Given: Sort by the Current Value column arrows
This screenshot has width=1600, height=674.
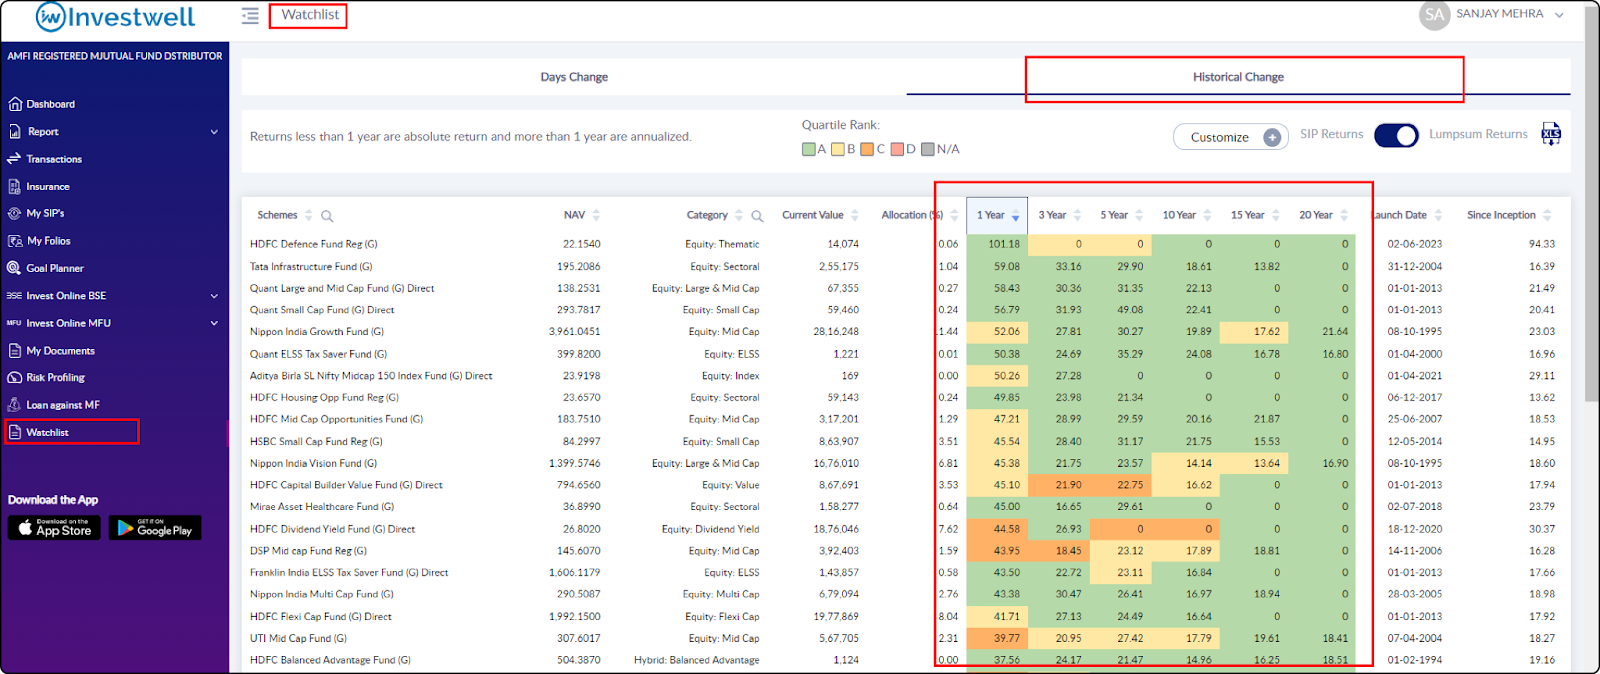Looking at the screenshot, I should click(x=855, y=215).
